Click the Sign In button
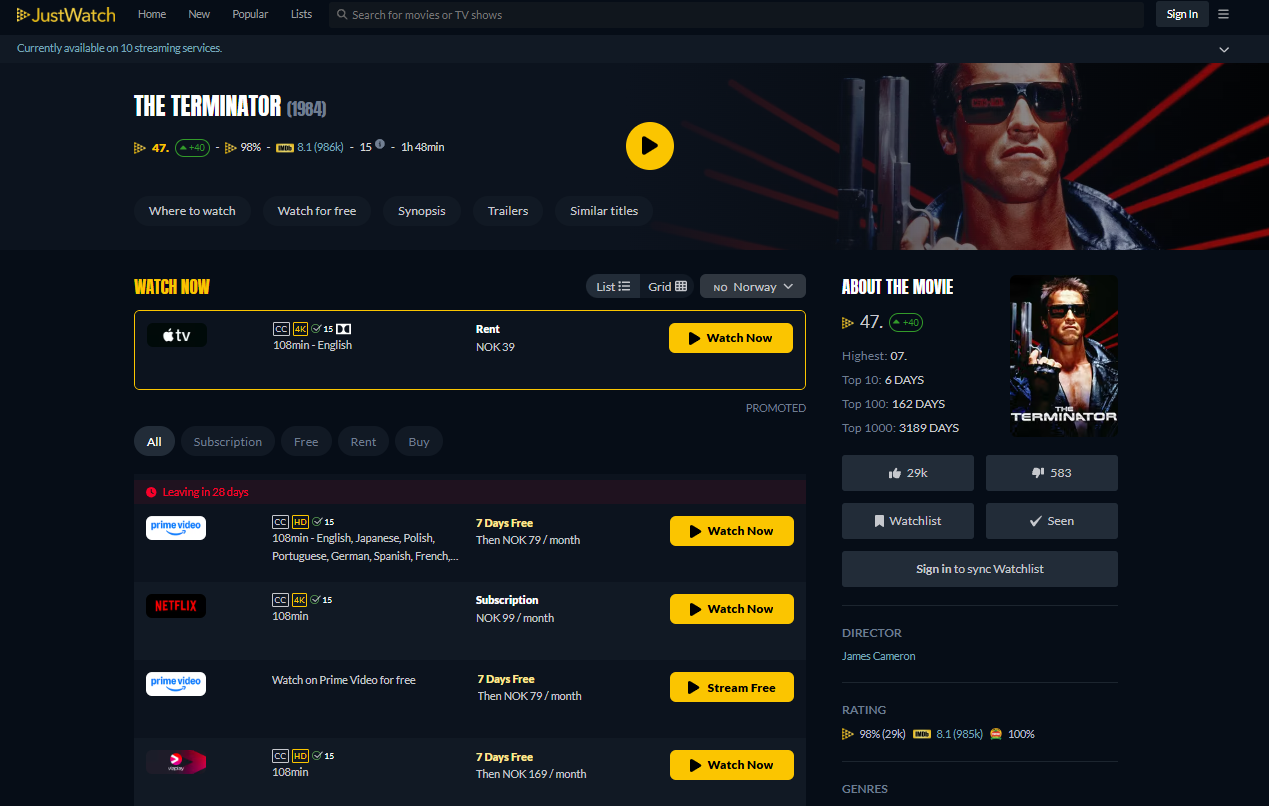The height and width of the screenshot is (806, 1269). coord(1182,14)
